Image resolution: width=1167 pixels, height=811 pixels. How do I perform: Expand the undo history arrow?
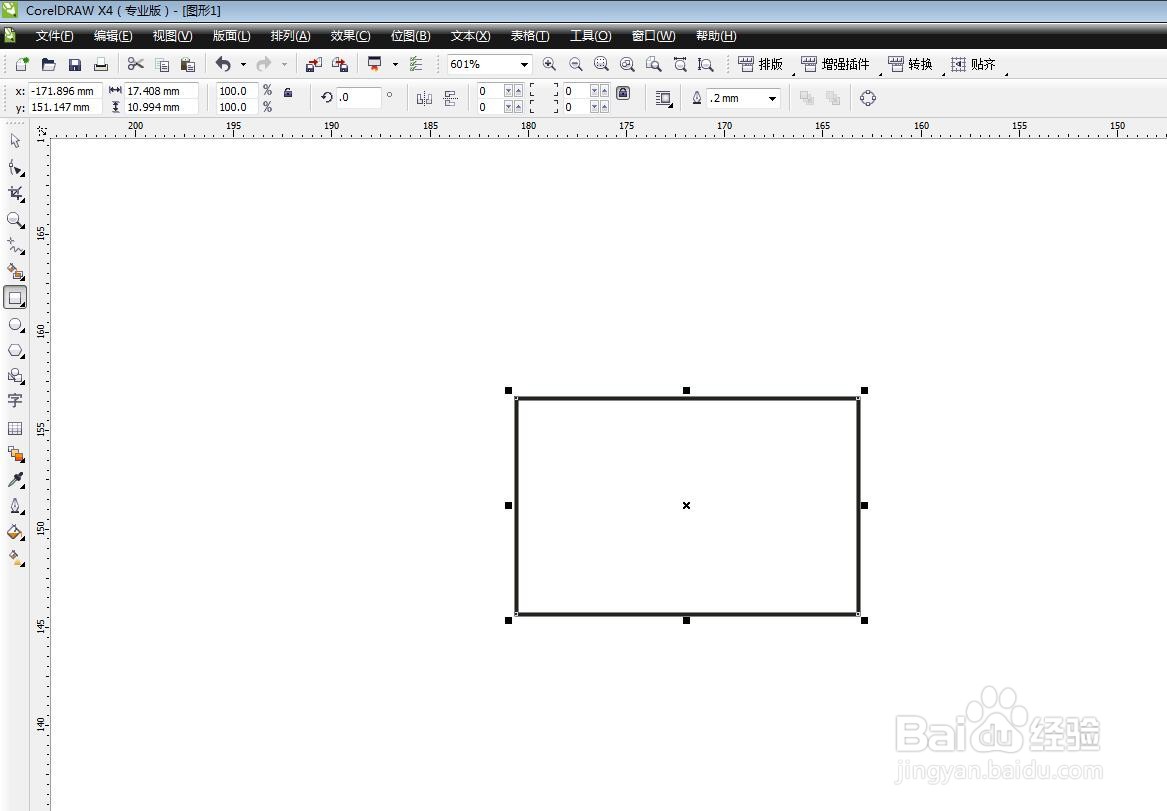coord(243,65)
